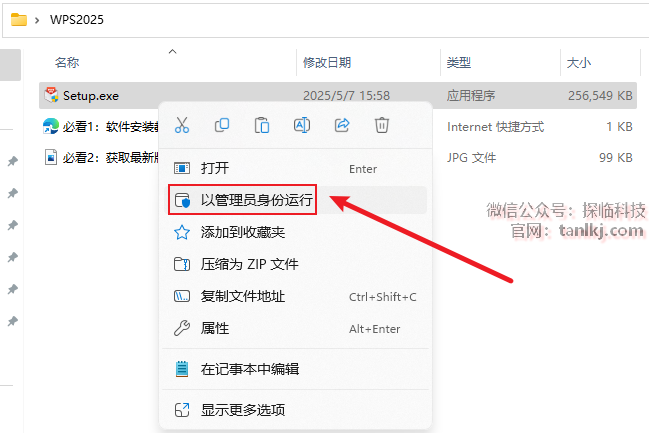
Task: Select the 必看2：获取最新 JPG file
Action: tap(111, 158)
